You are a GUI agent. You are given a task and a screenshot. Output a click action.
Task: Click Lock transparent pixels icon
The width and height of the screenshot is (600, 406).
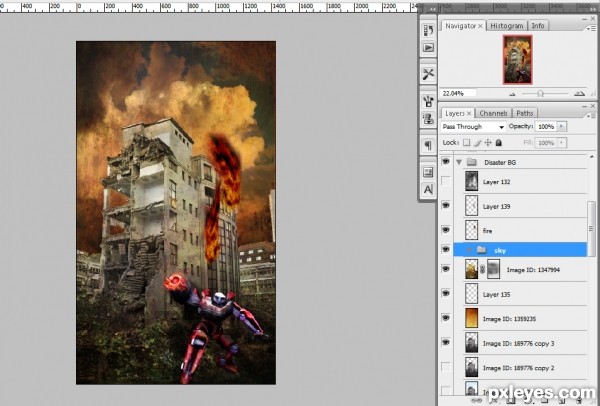pos(466,143)
